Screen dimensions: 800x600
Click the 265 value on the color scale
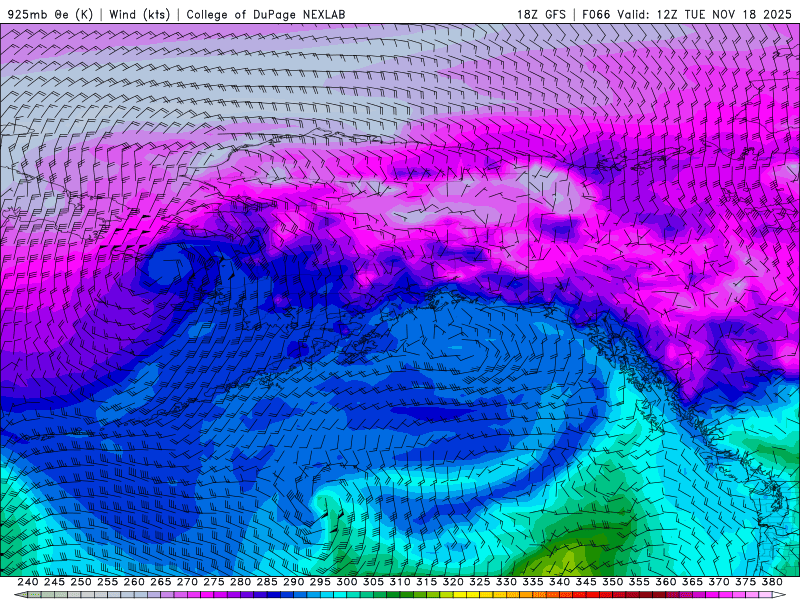(160, 582)
